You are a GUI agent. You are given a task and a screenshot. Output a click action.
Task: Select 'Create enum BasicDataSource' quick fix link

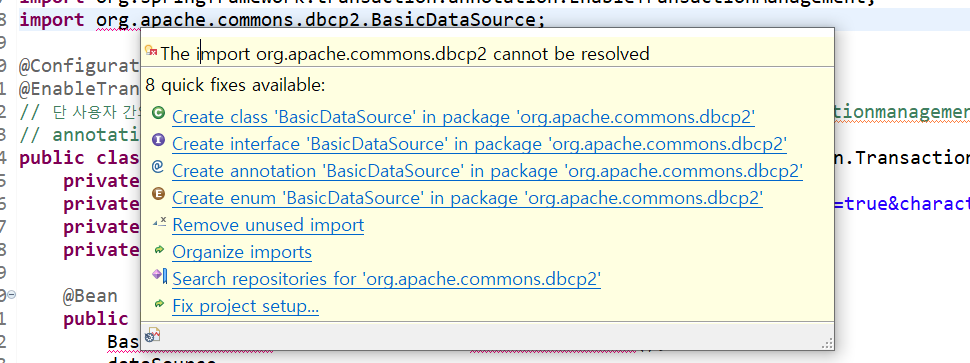[x=467, y=199]
